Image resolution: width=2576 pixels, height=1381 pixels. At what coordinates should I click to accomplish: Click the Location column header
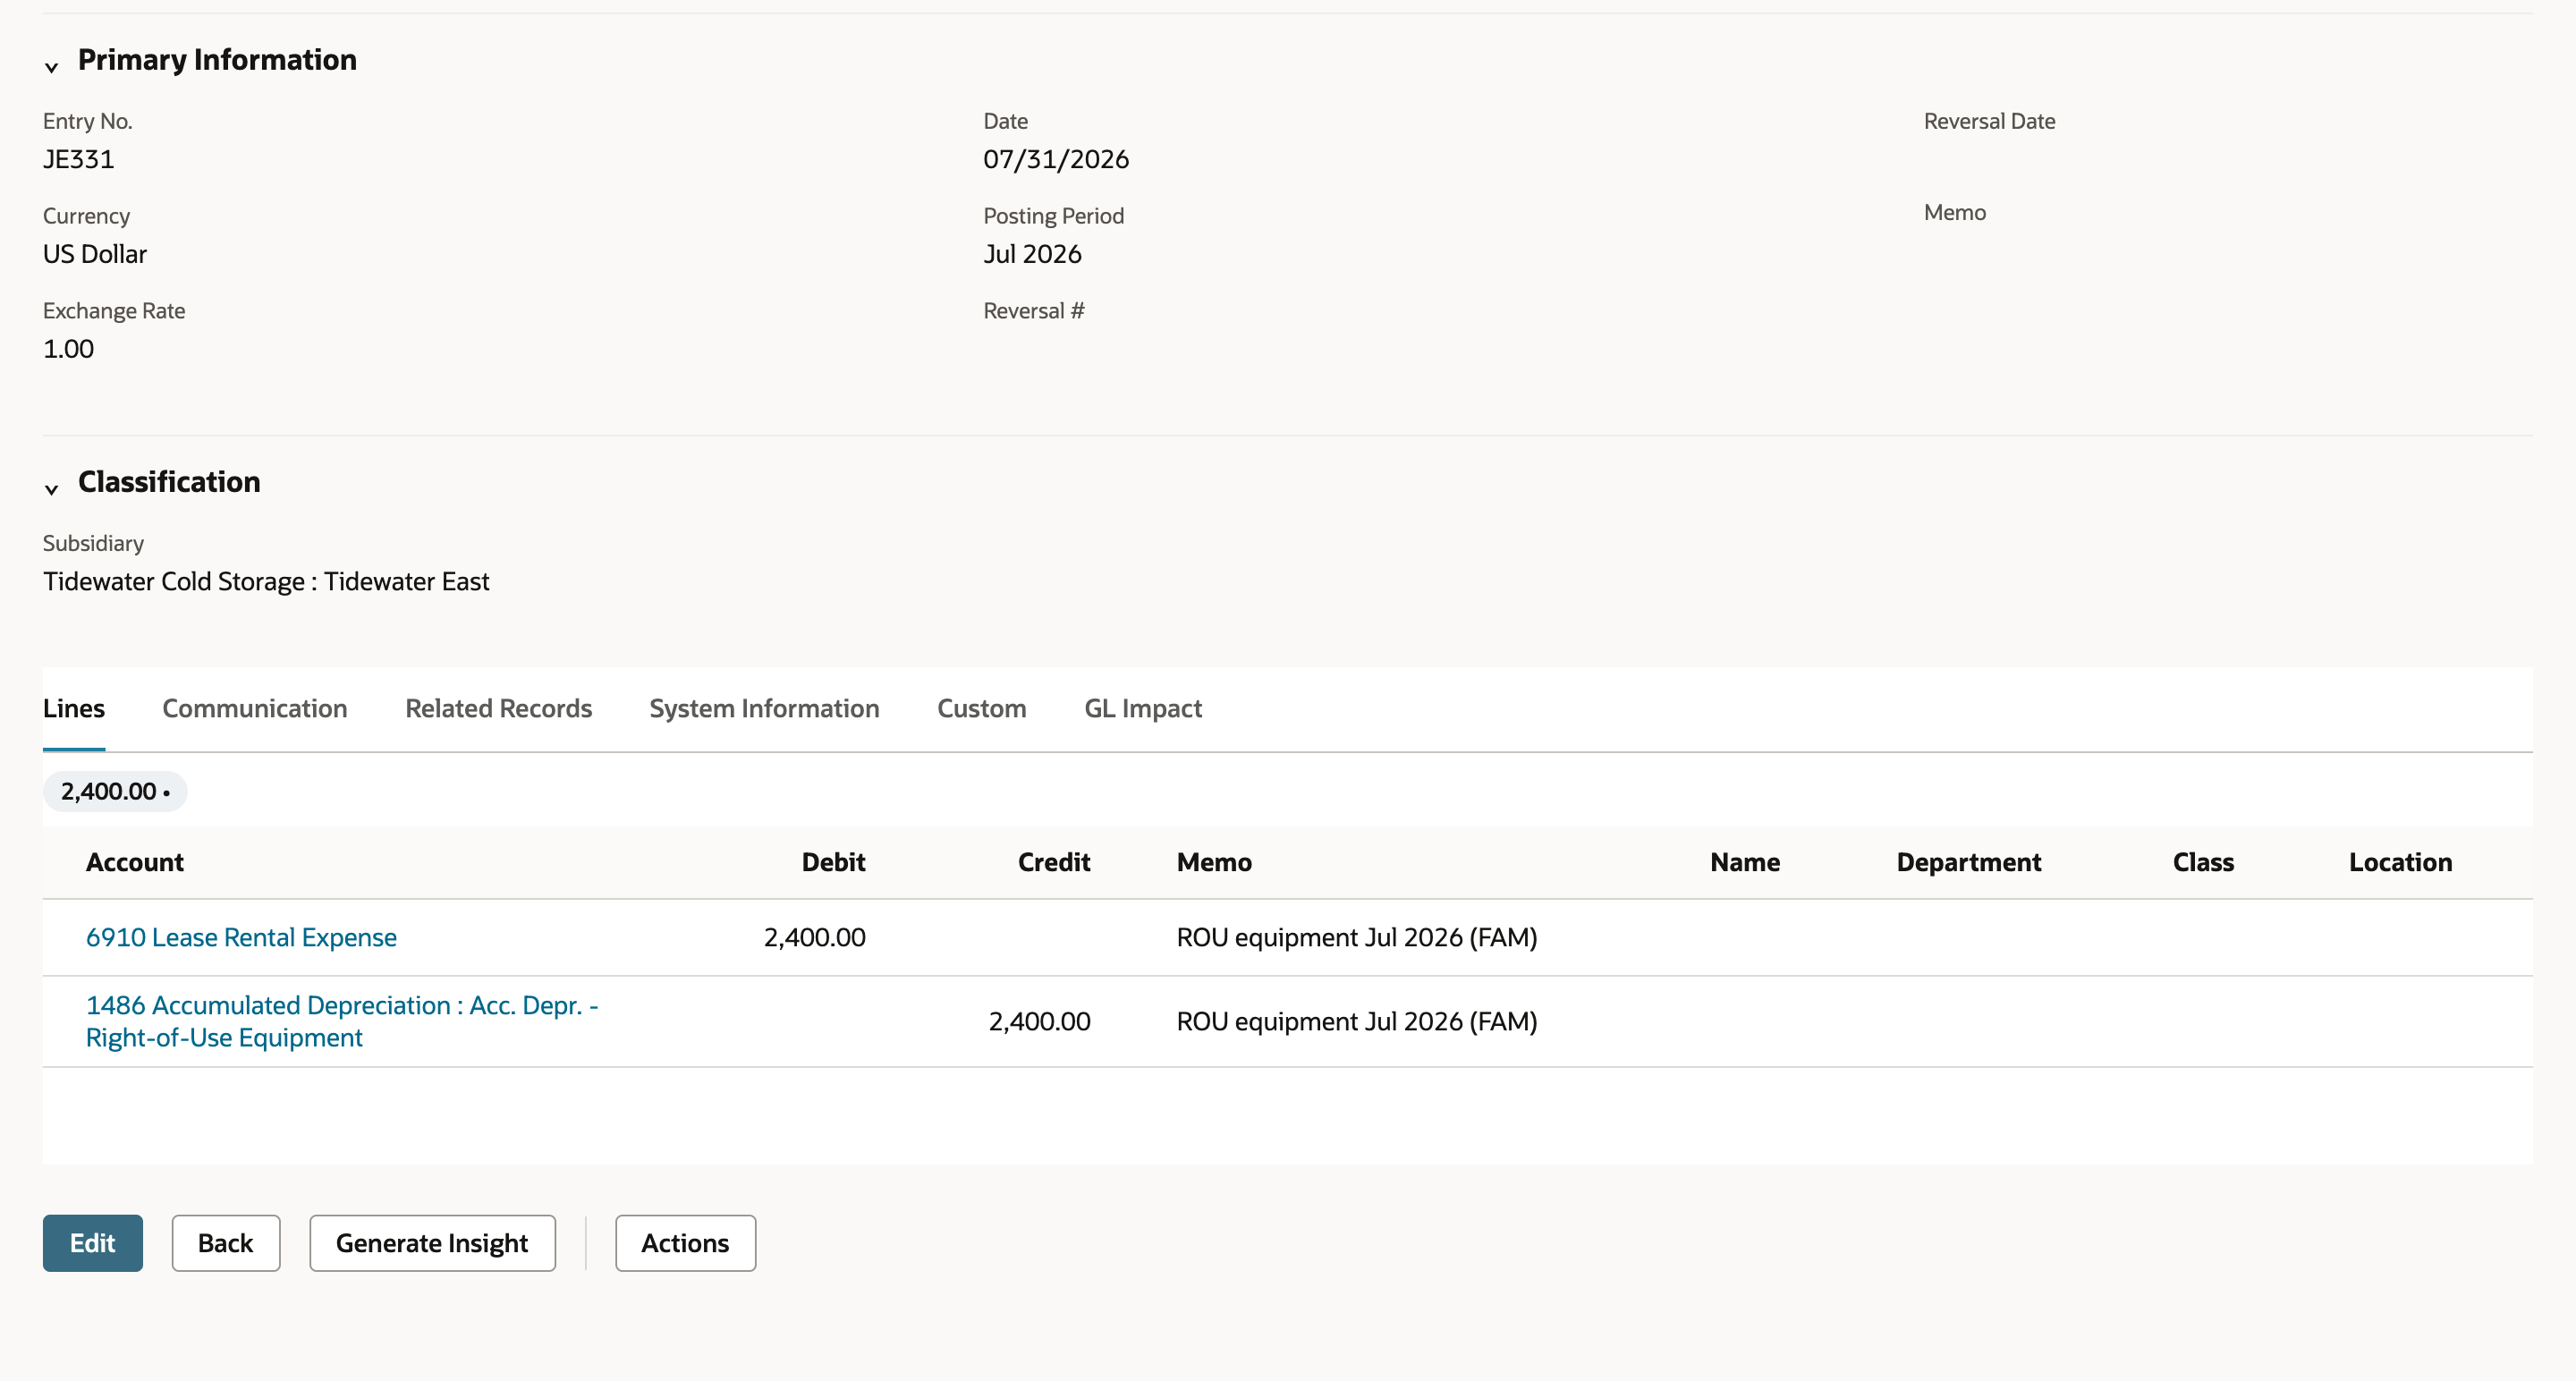pyautogui.click(x=2400, y=862)
